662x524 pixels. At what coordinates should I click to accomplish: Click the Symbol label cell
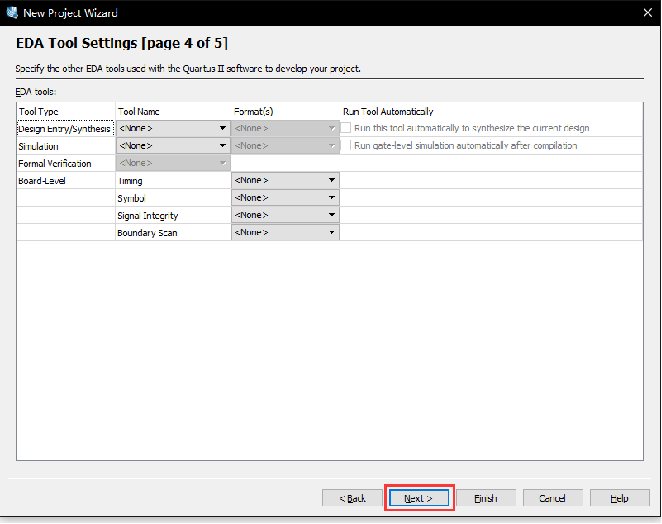131,198
